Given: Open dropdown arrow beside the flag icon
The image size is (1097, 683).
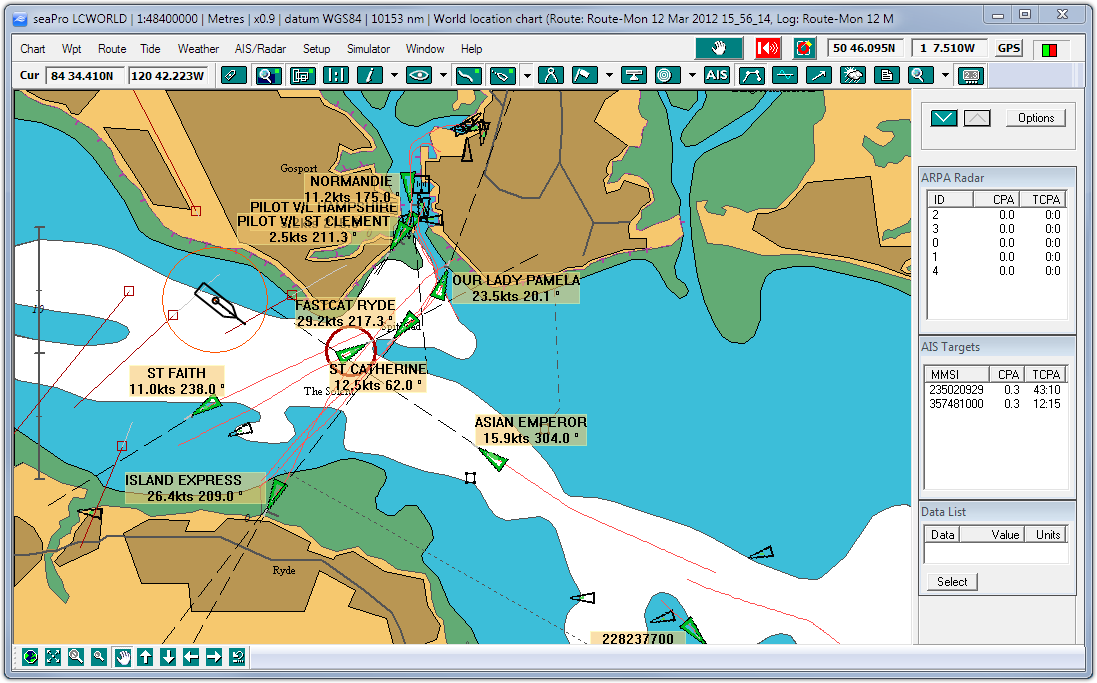Looking at the screenshot, I should 609,76.
